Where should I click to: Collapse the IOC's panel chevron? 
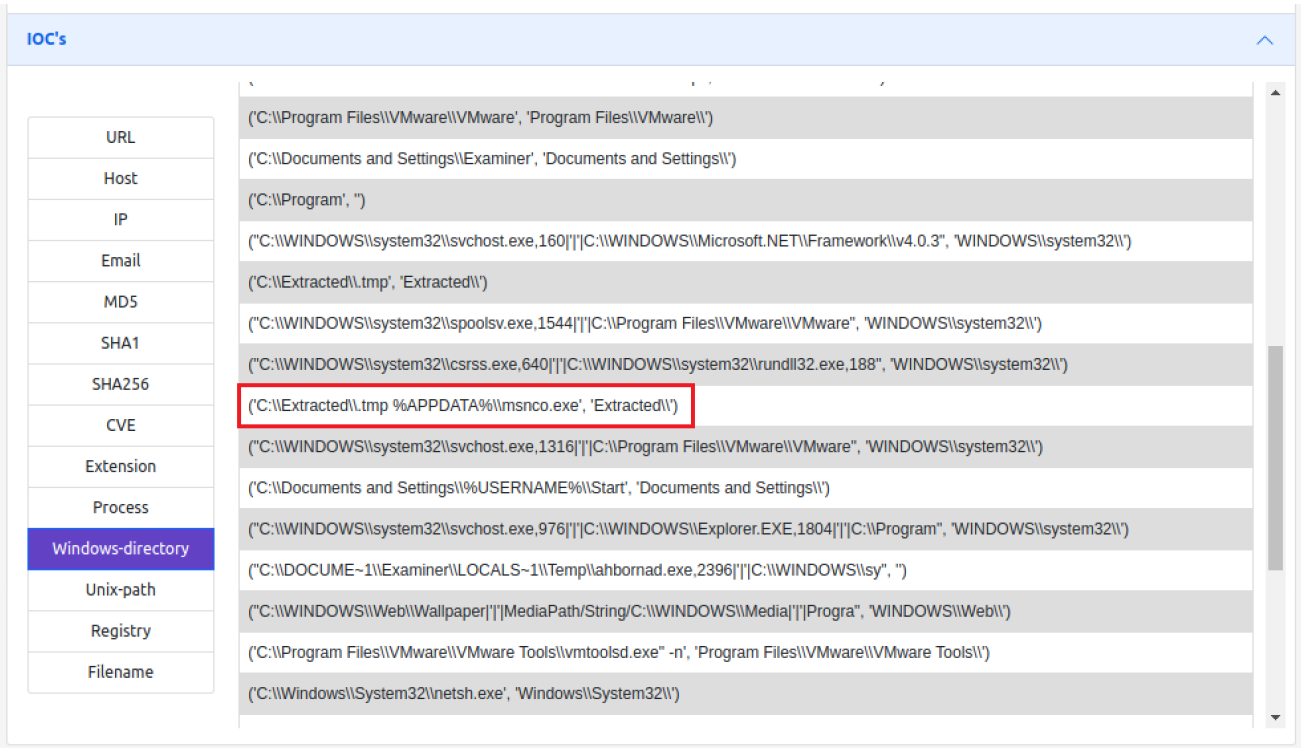[1264, 40]
